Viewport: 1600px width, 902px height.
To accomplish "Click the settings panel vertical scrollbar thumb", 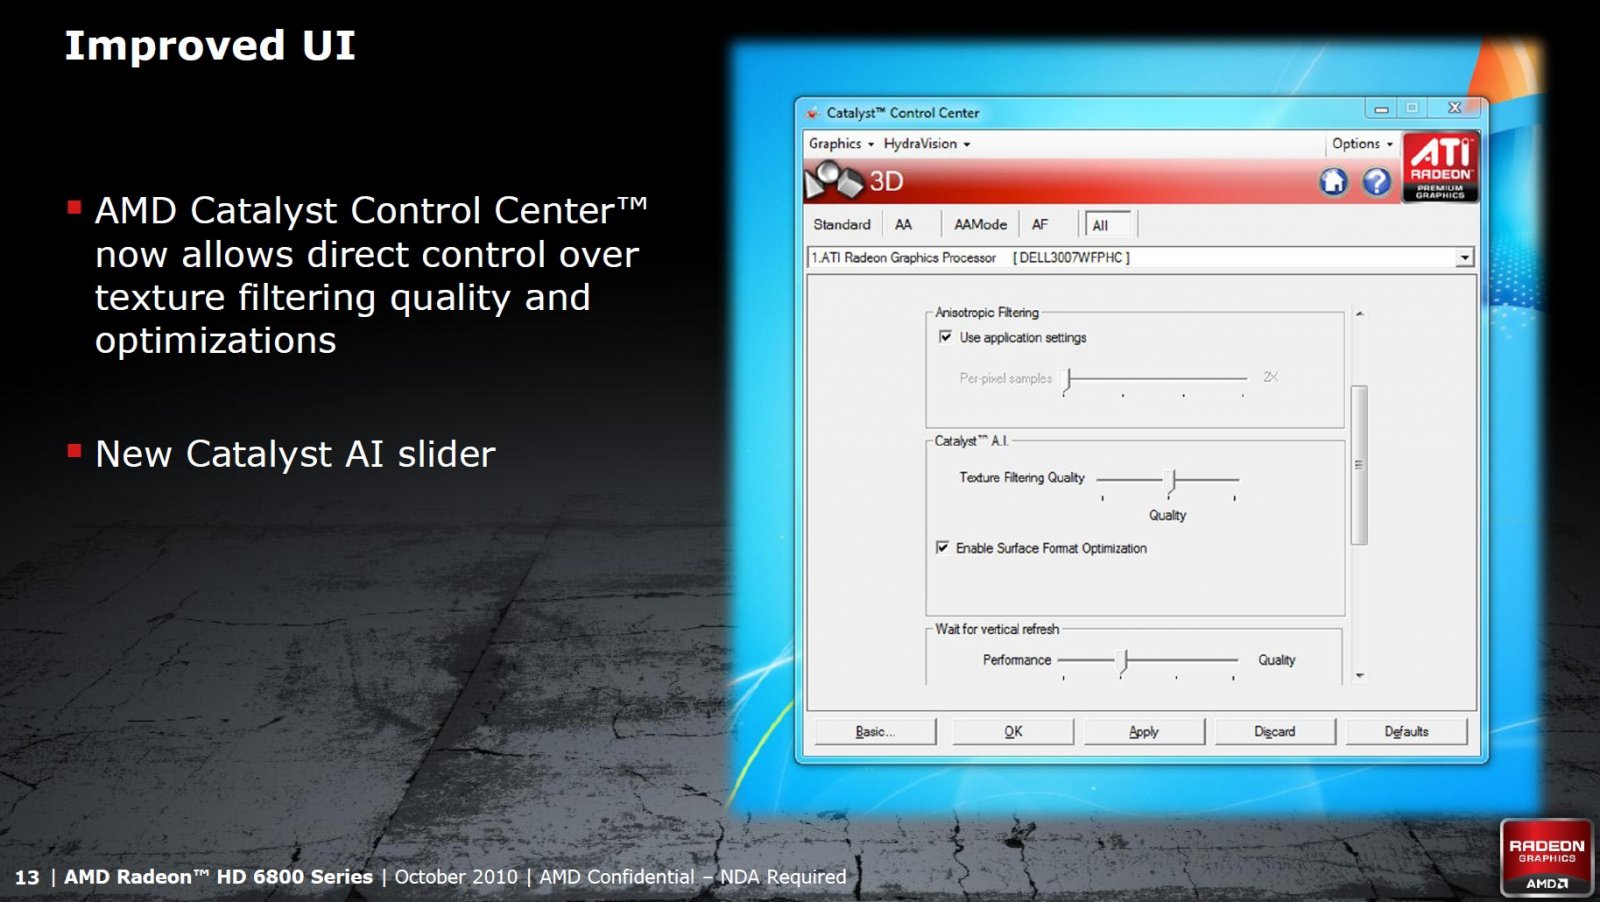I will tap(1359, 465).
